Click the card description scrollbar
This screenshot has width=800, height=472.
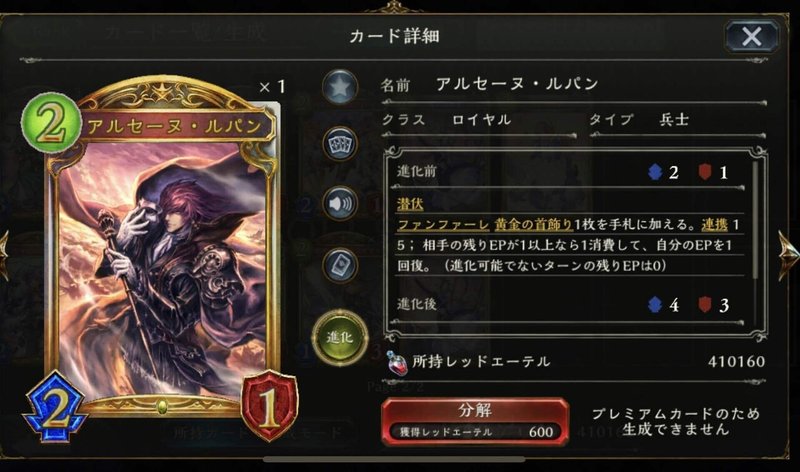pos(756,221)
